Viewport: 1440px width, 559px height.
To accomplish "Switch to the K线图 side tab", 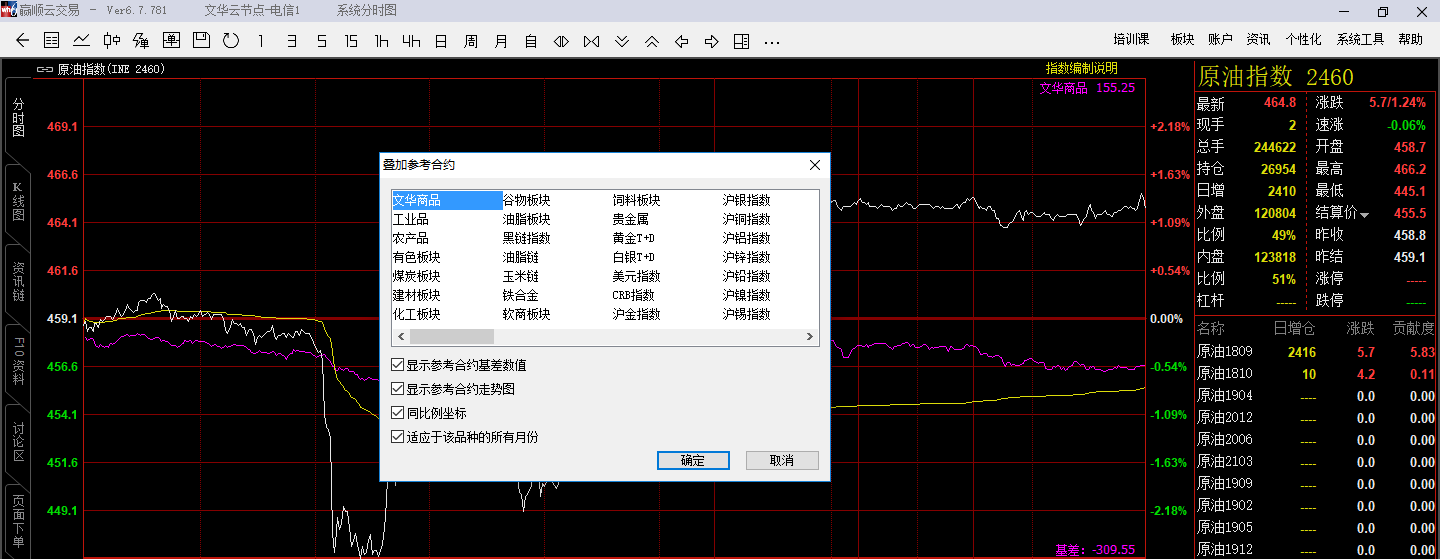I will coord(17,203).
